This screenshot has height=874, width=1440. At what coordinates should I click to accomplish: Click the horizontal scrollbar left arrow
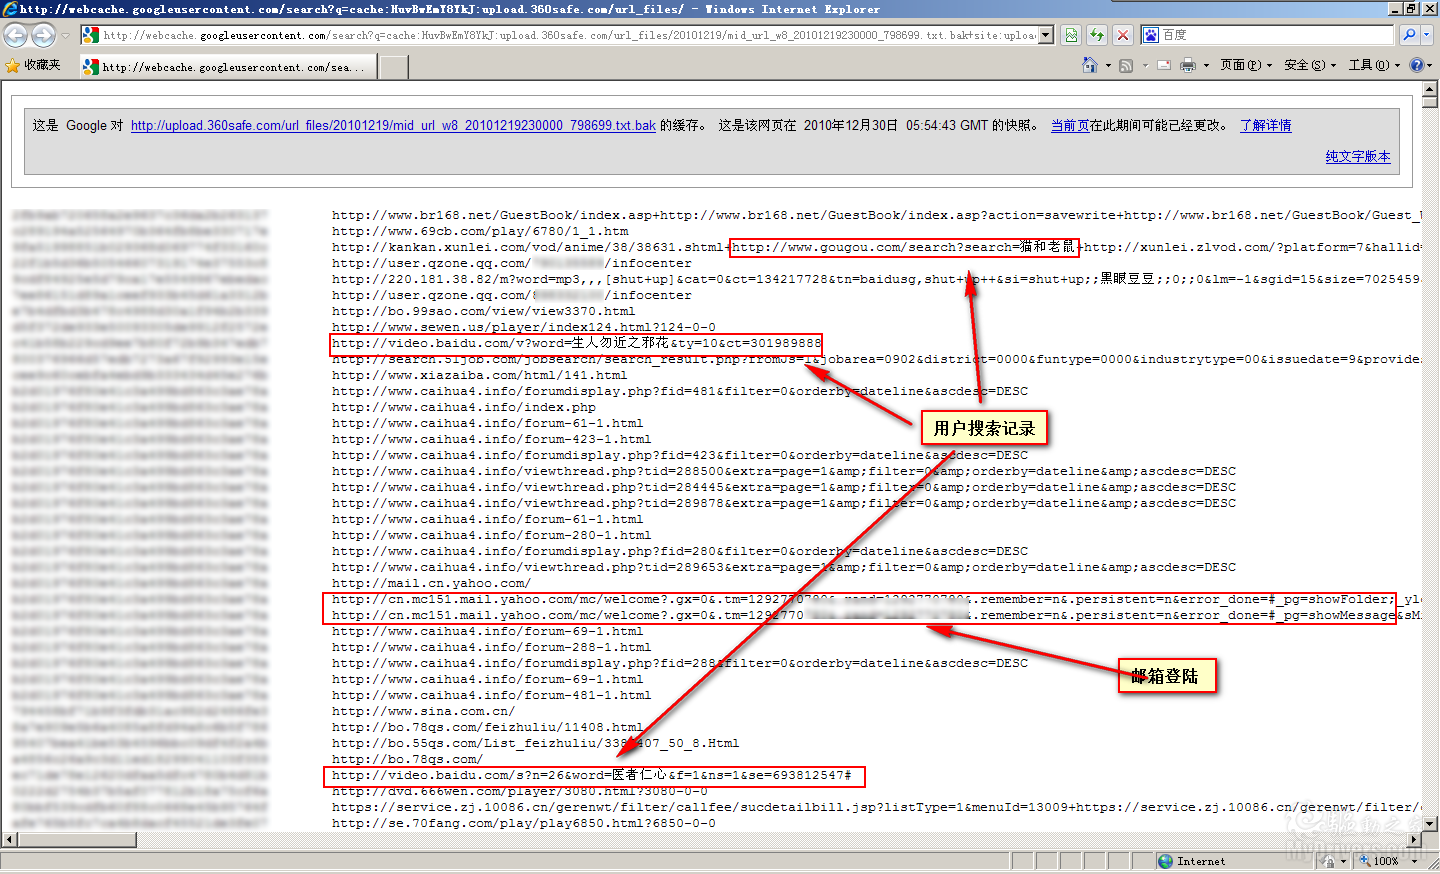[x=9, y=840]
